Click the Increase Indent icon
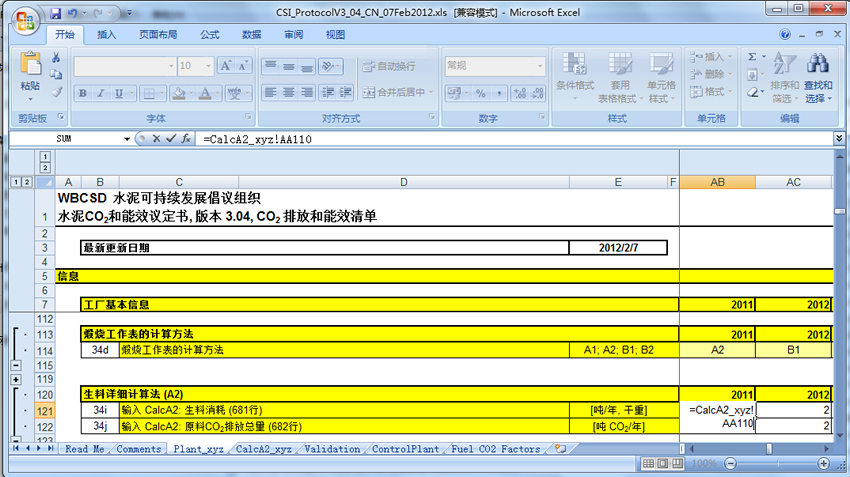The height and width of the screenshot is (477, 850). 346,93
